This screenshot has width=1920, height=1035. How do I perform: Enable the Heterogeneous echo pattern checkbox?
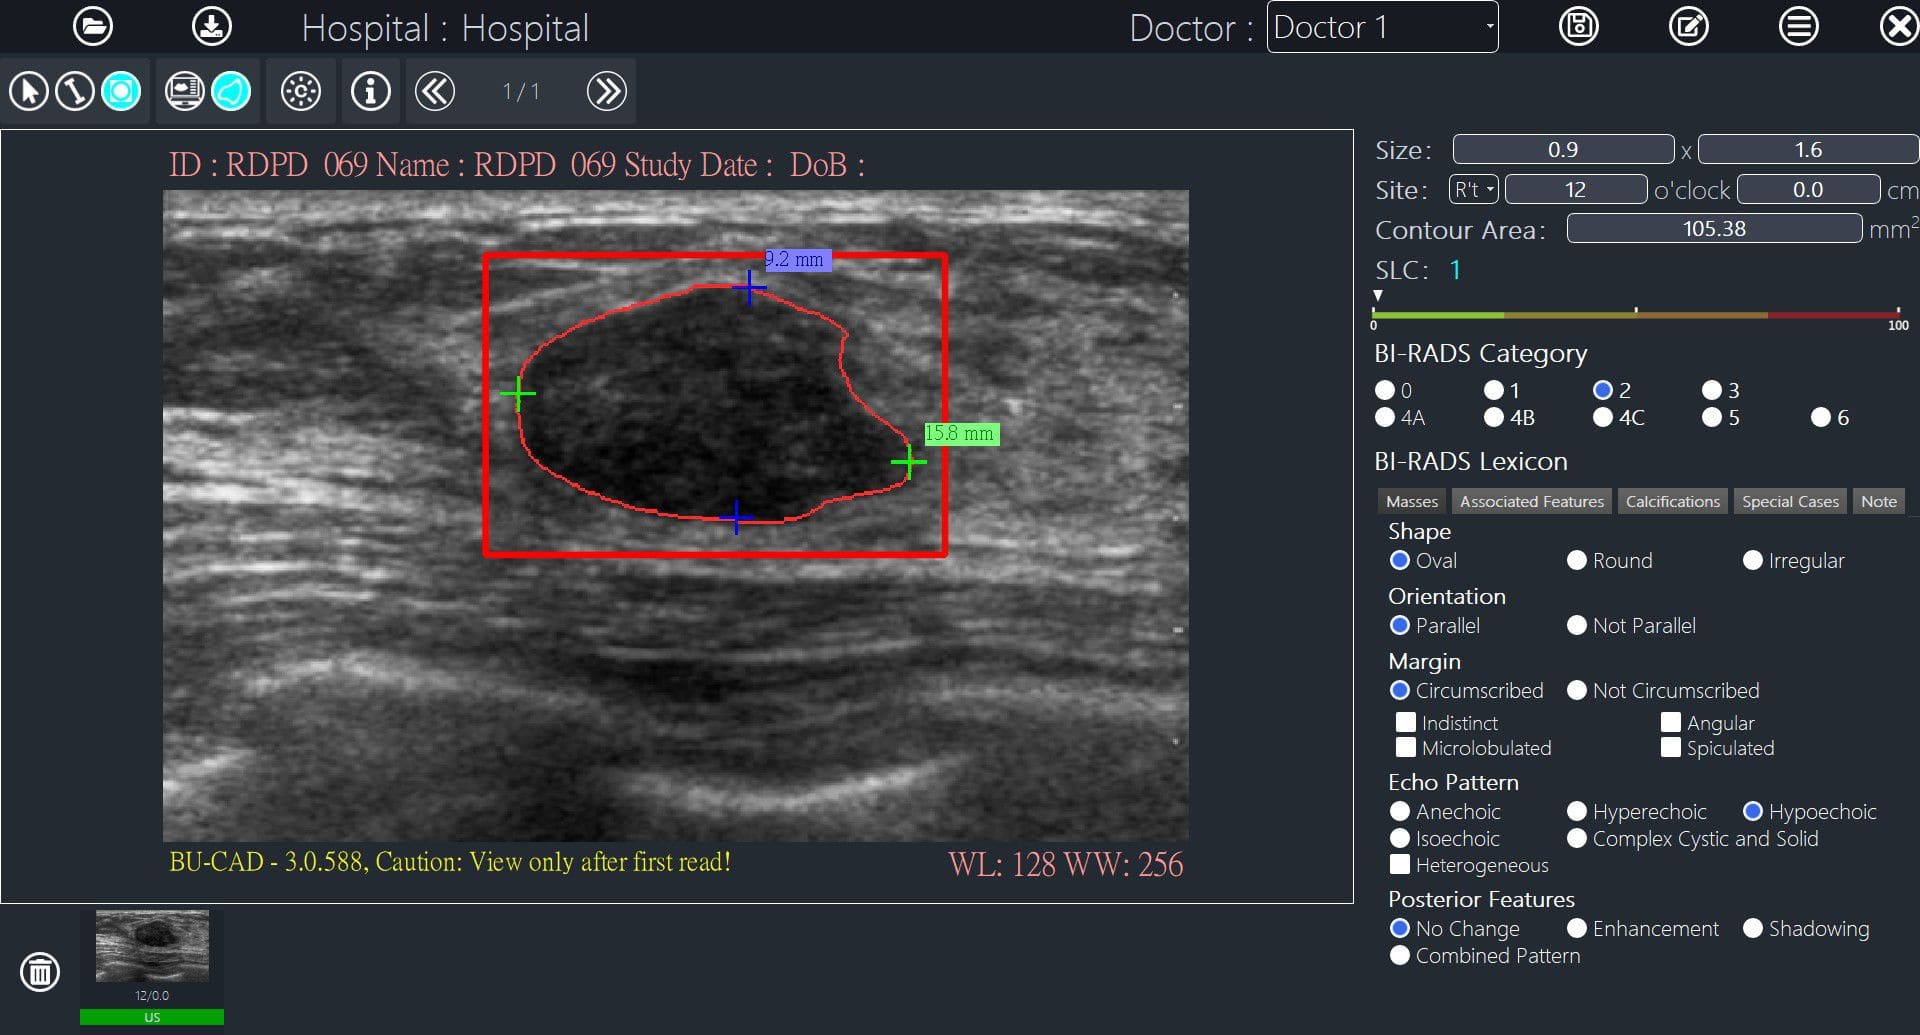(x=1400, y=864)
